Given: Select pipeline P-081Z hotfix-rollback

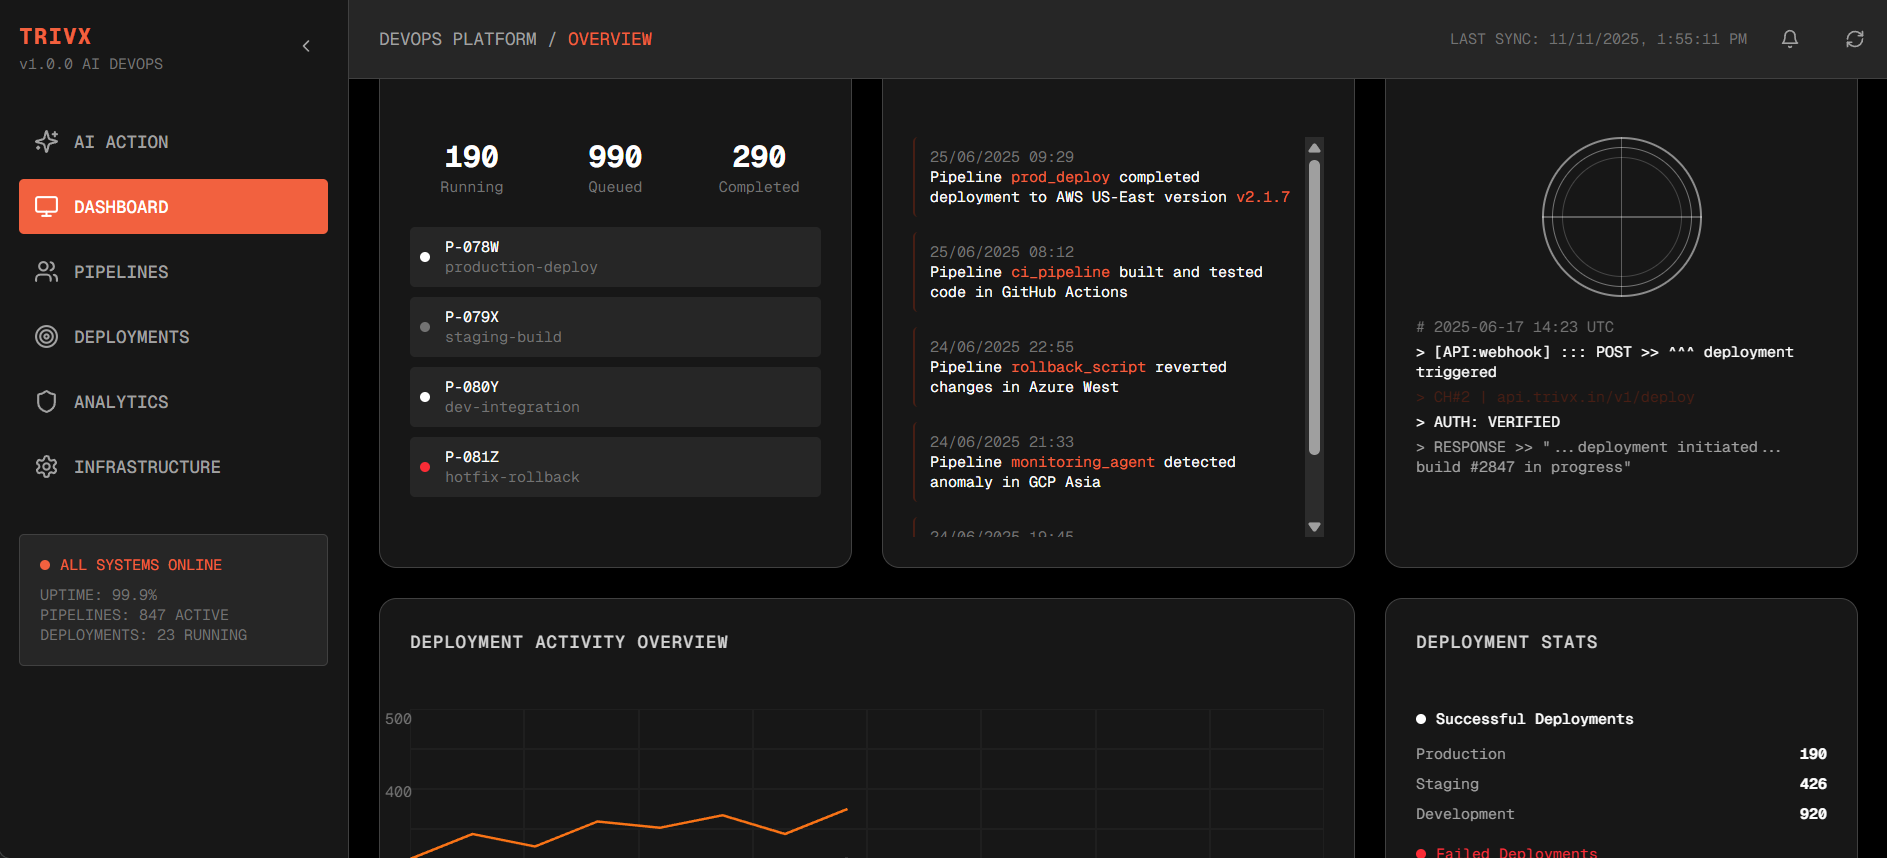Looking at the screenshot, I should click(x=615, y=467).
